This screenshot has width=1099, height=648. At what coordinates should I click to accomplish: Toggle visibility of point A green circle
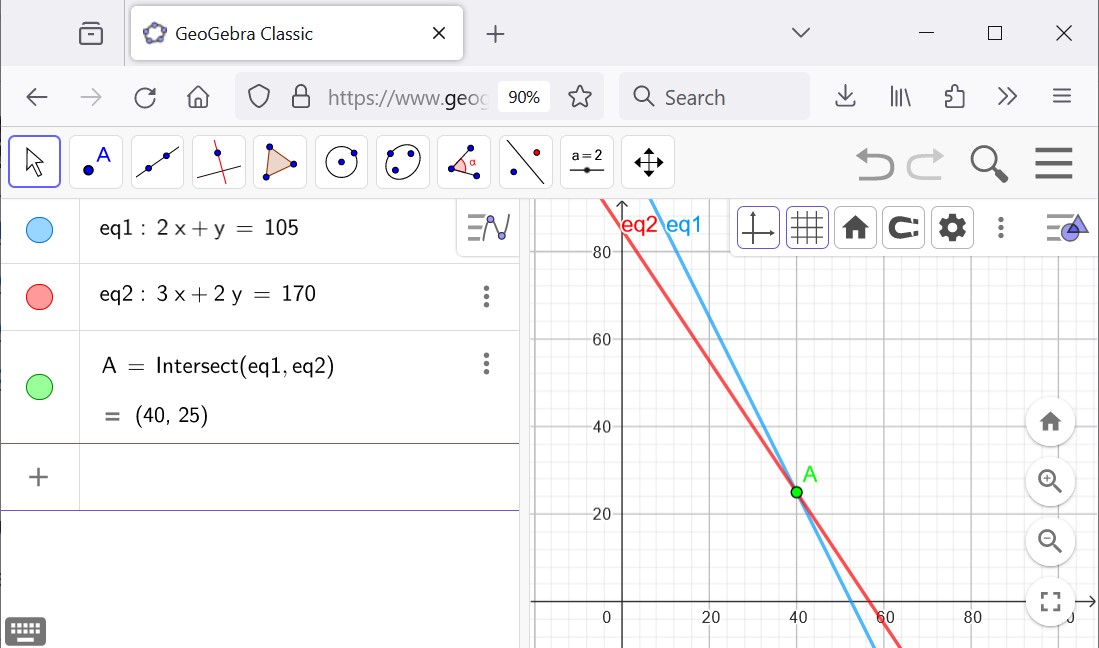coord(39,387)
